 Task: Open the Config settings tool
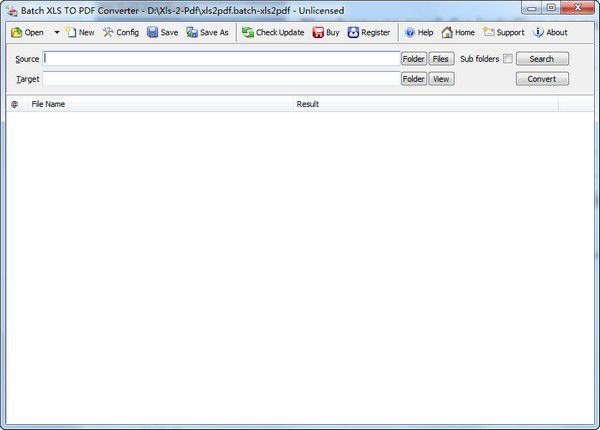pos(121,33)
